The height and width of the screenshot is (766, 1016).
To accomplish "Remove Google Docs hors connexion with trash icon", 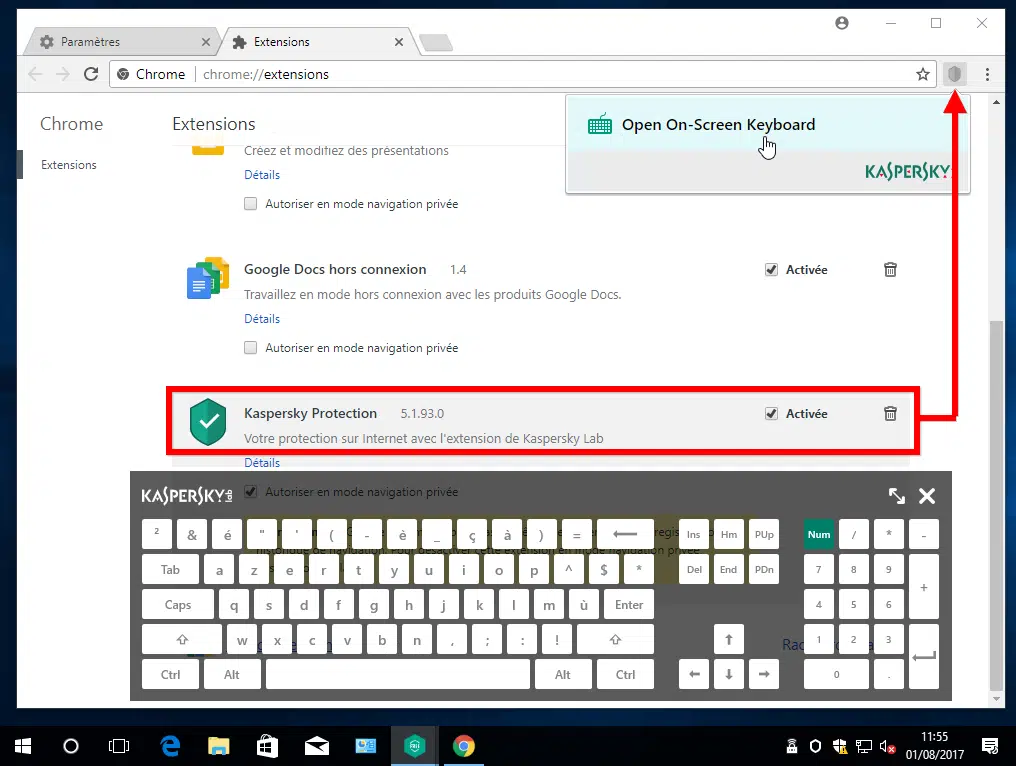I will click(x=890, y=270).
